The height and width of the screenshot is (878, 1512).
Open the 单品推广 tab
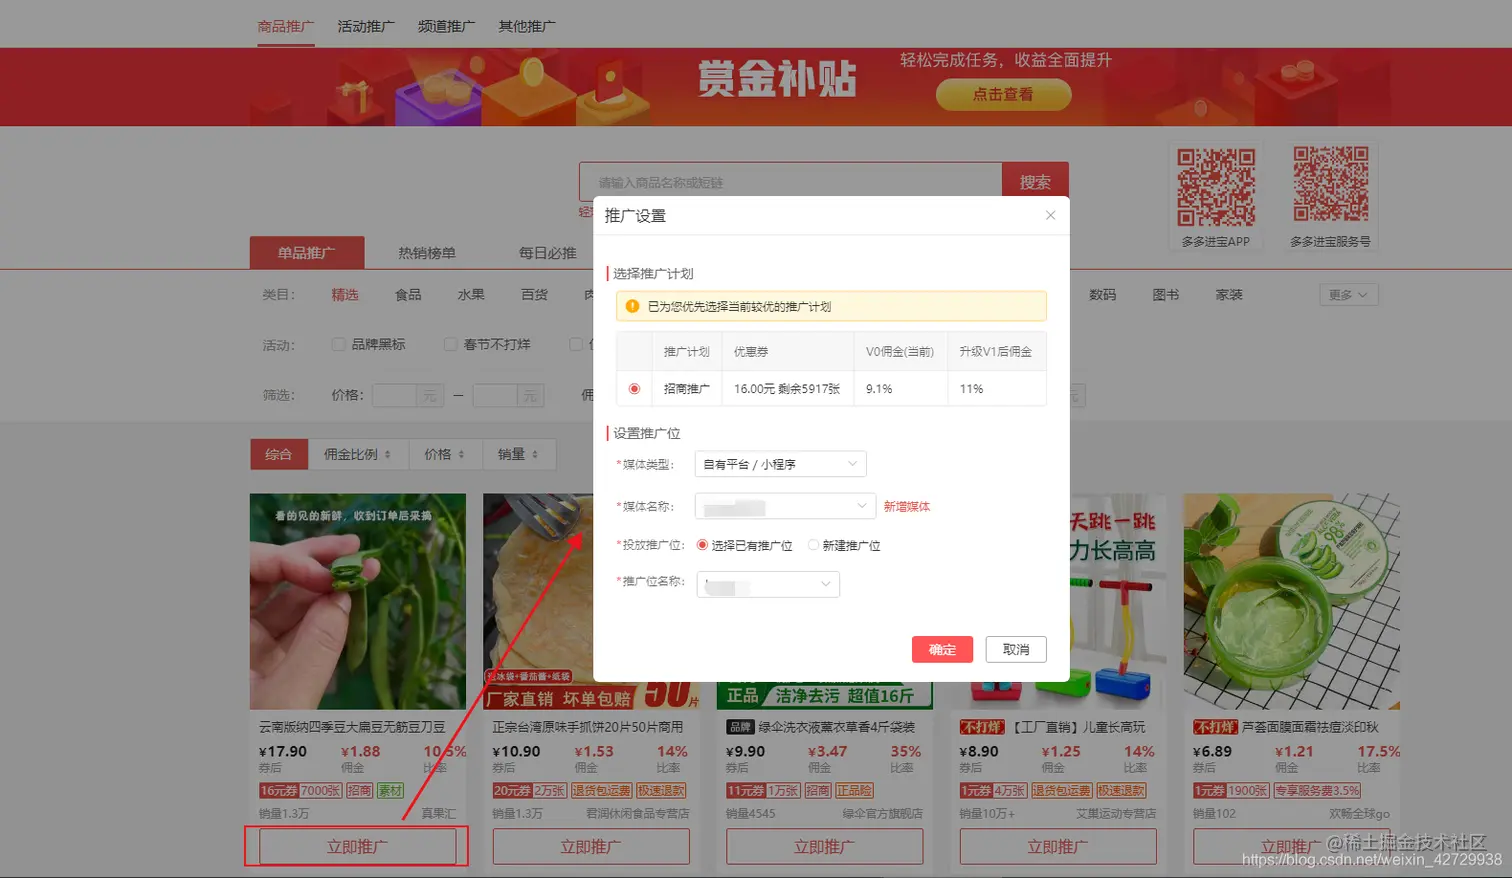coord(307,253)
